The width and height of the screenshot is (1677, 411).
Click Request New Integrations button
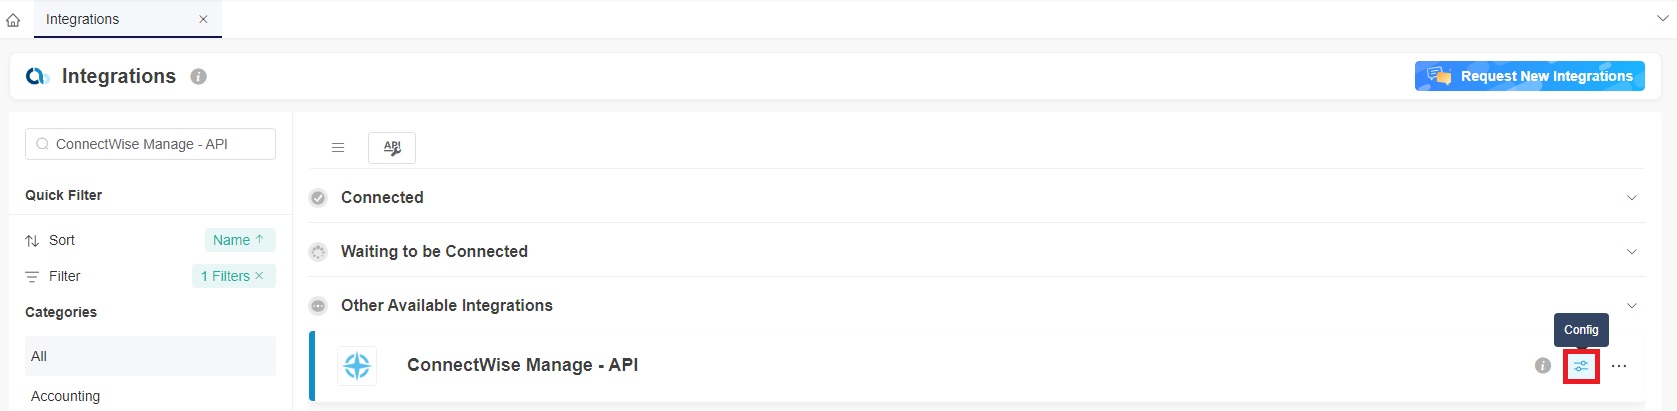pos(1529,76)
